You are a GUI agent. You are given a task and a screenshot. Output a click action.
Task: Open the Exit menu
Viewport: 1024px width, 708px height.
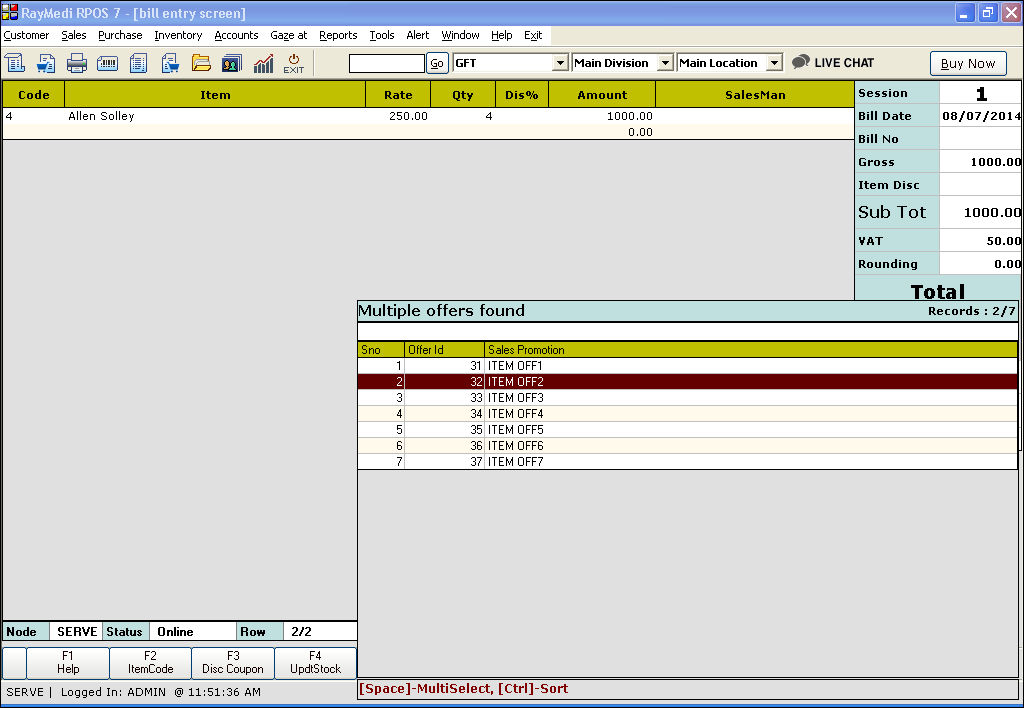point(533,35)
